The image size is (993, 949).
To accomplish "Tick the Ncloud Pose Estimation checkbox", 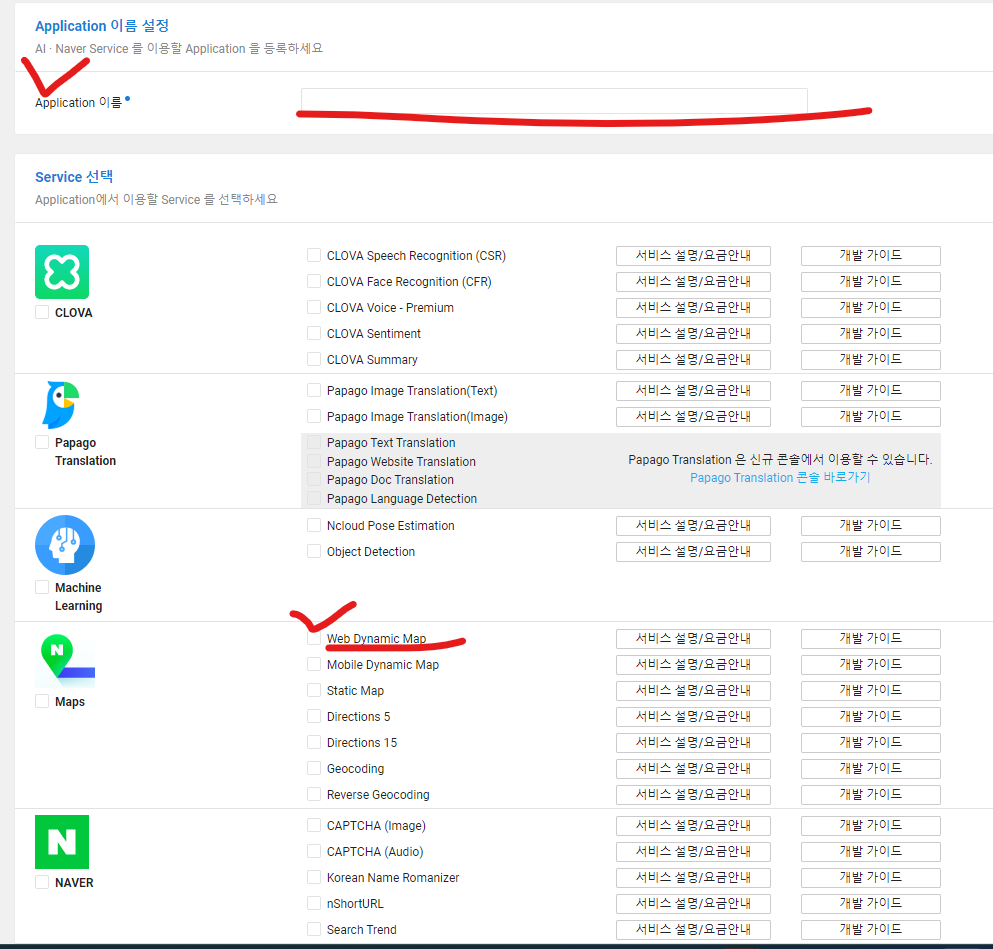I will point(313,525).
